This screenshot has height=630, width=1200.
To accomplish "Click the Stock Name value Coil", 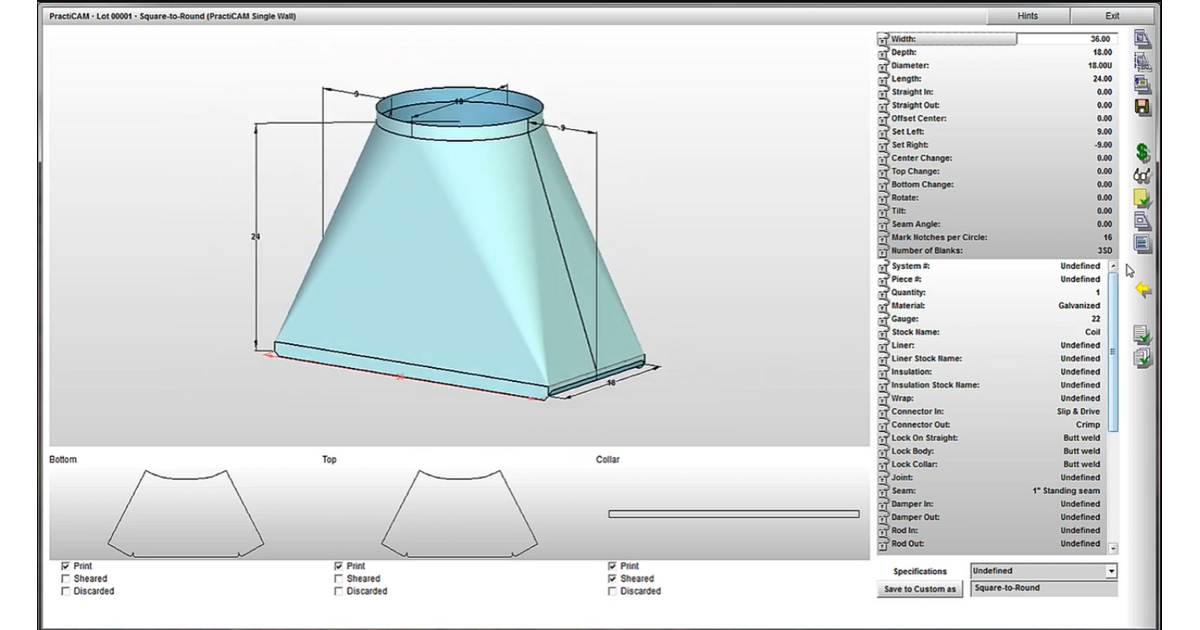I will pos(1092,332).
